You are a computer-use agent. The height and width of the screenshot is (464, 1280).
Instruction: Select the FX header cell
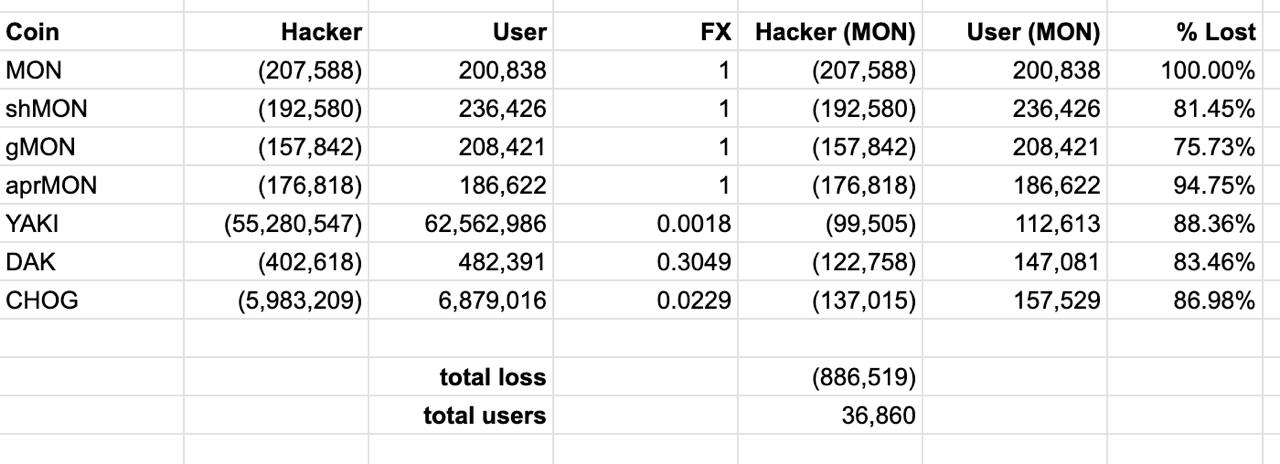pyautogui.click(x=645, y=32)
